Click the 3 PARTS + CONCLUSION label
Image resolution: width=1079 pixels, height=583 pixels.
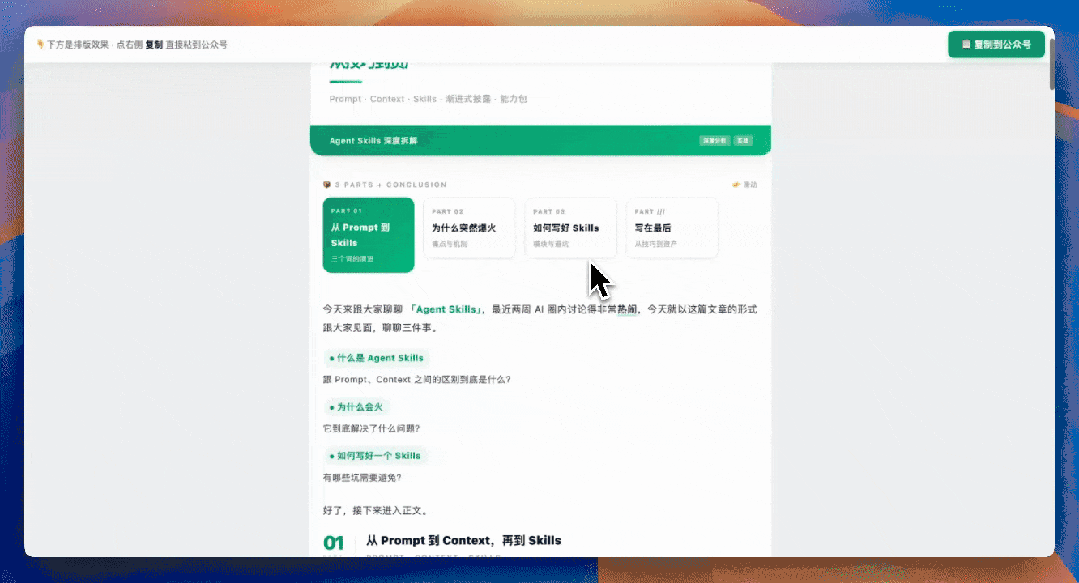click(390, 184)
